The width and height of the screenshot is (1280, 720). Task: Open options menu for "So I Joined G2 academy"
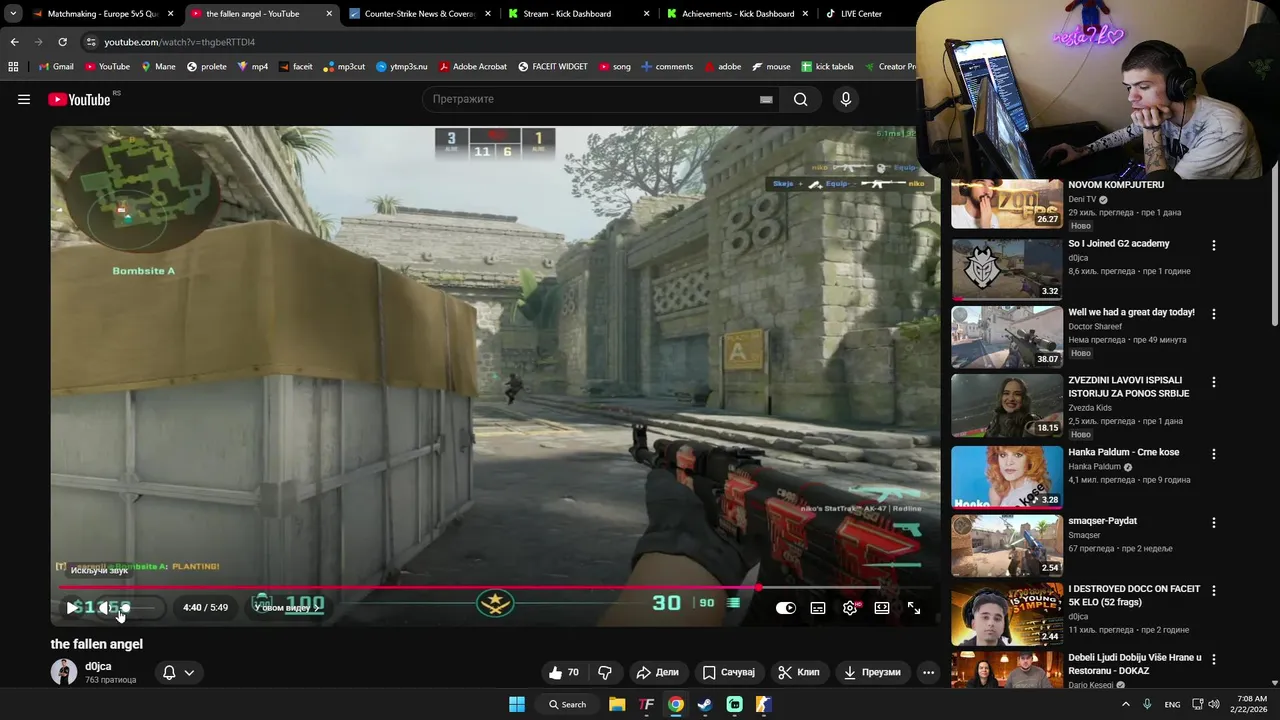tap(1214, 245)
